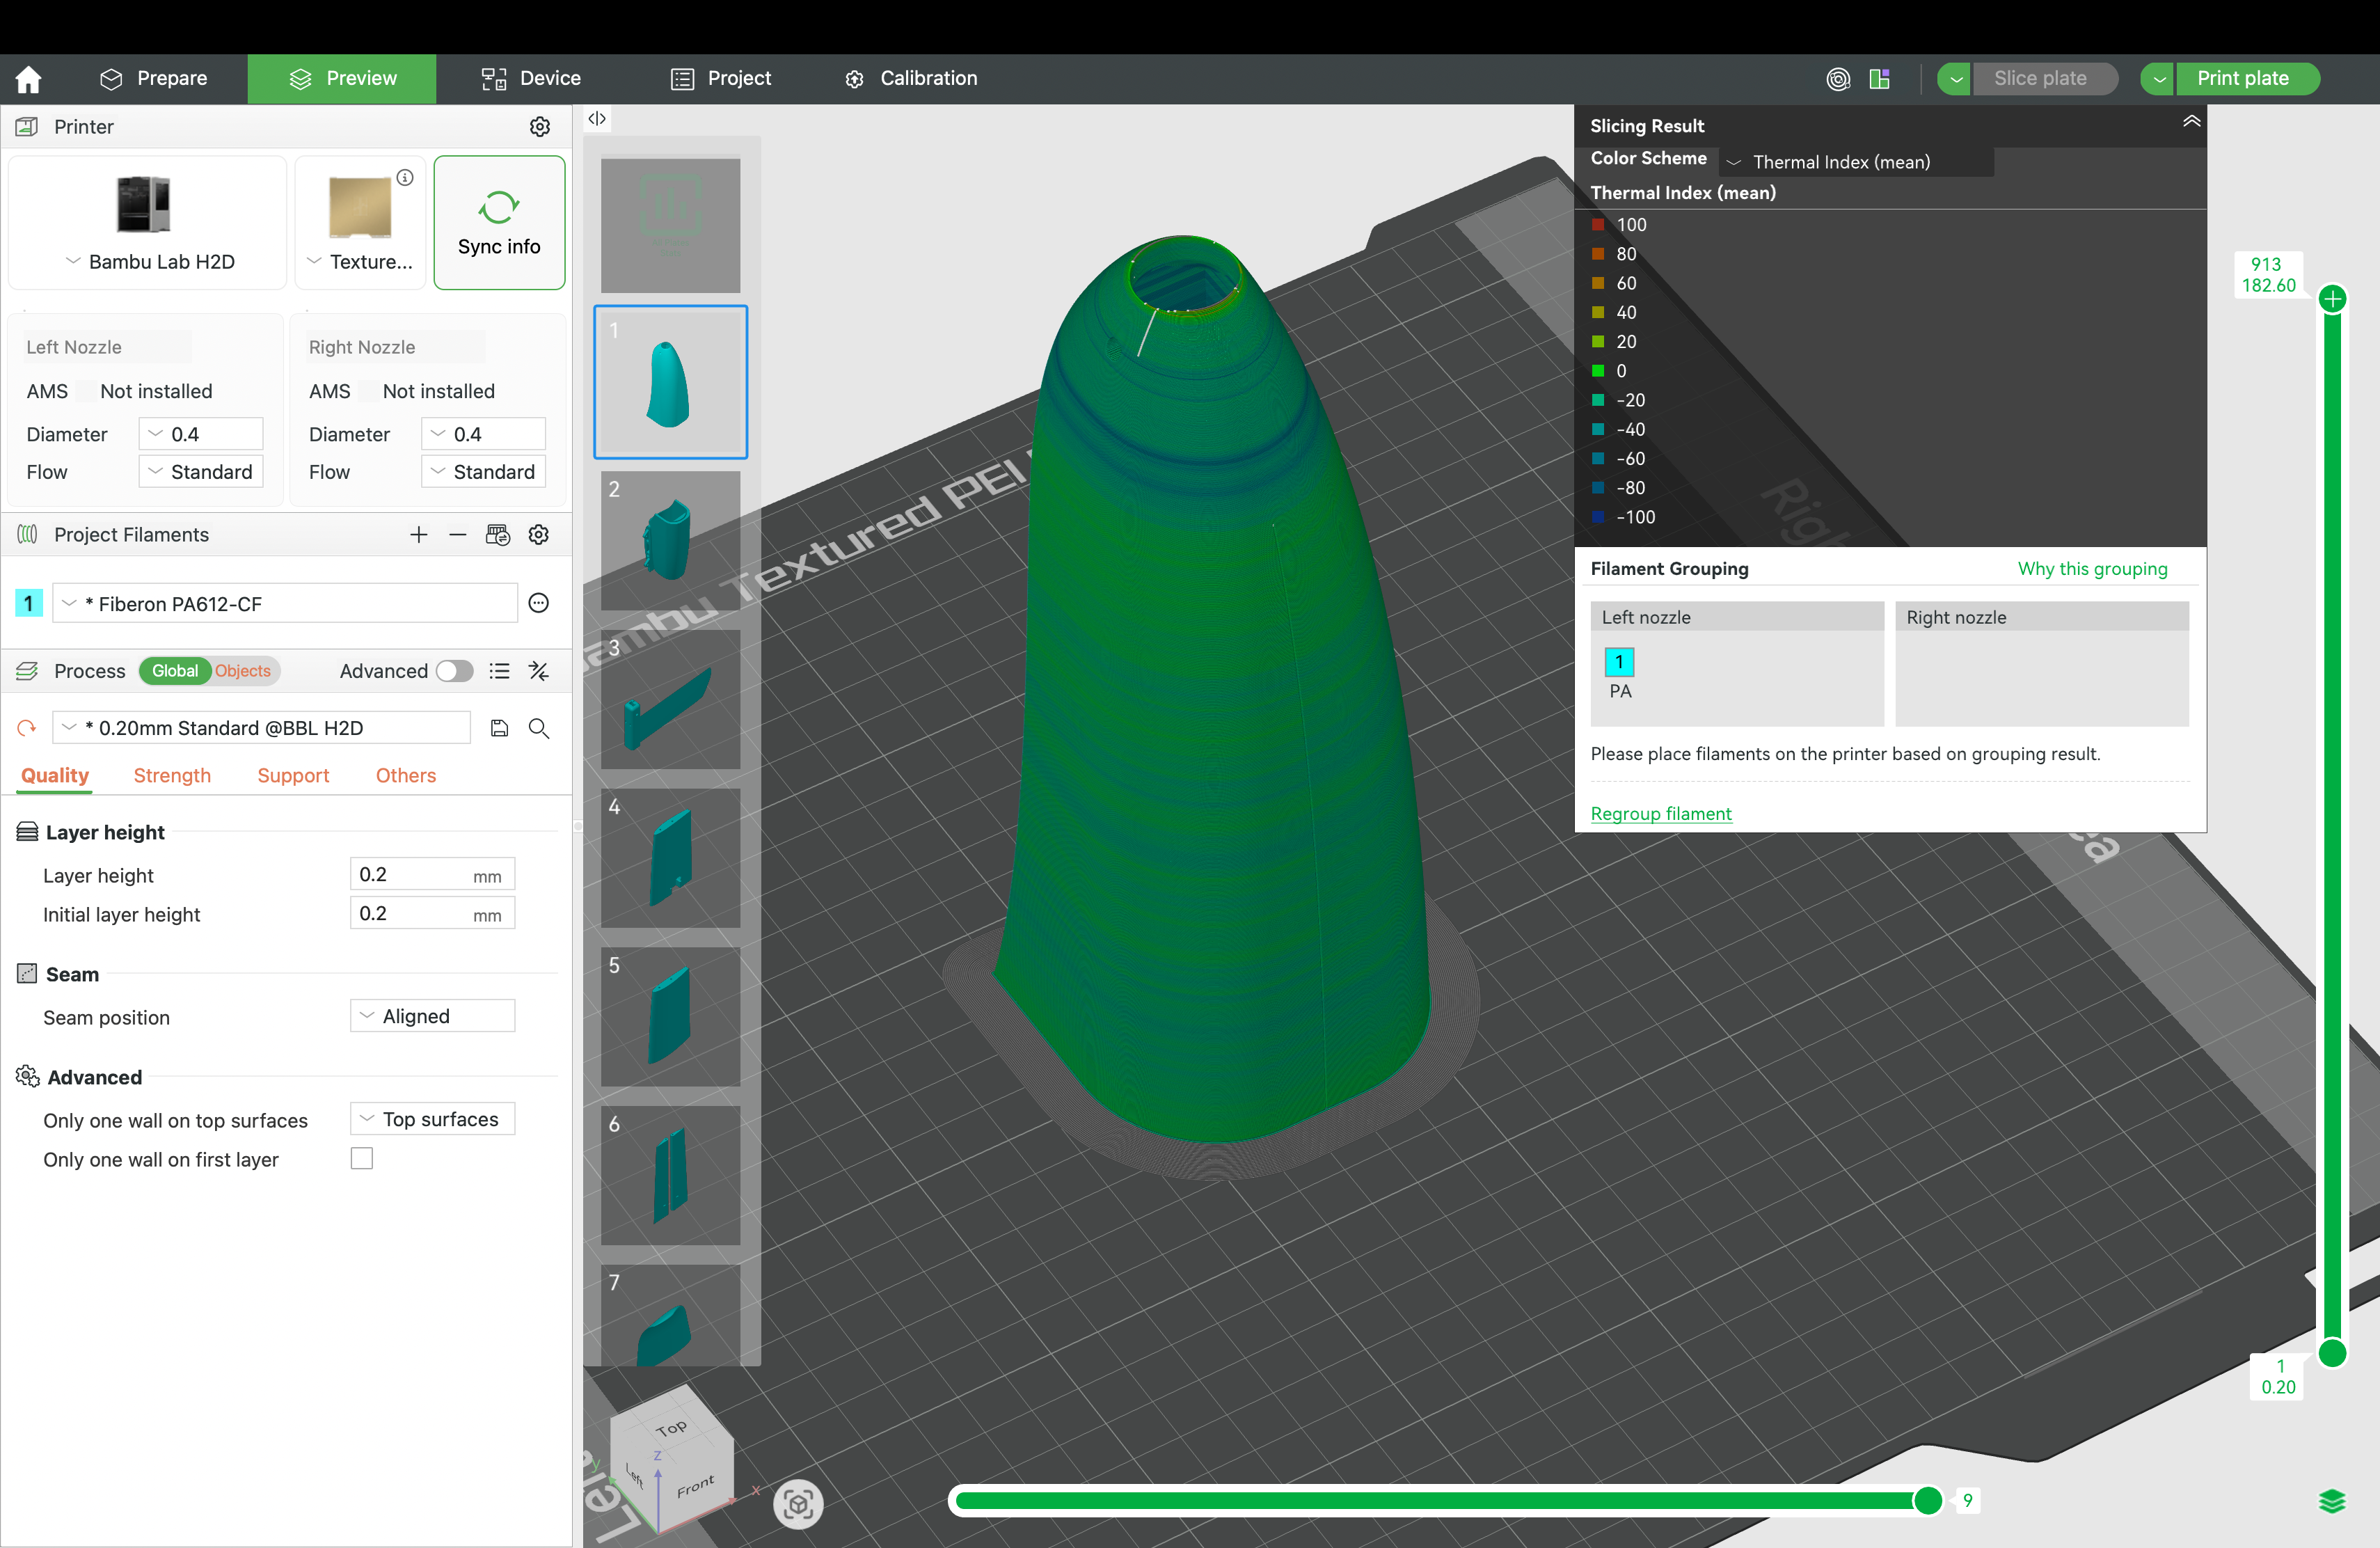Screen dimensions: 2380x1548
Task: Open the filament settings gear
Action: (x=538, y=535)
